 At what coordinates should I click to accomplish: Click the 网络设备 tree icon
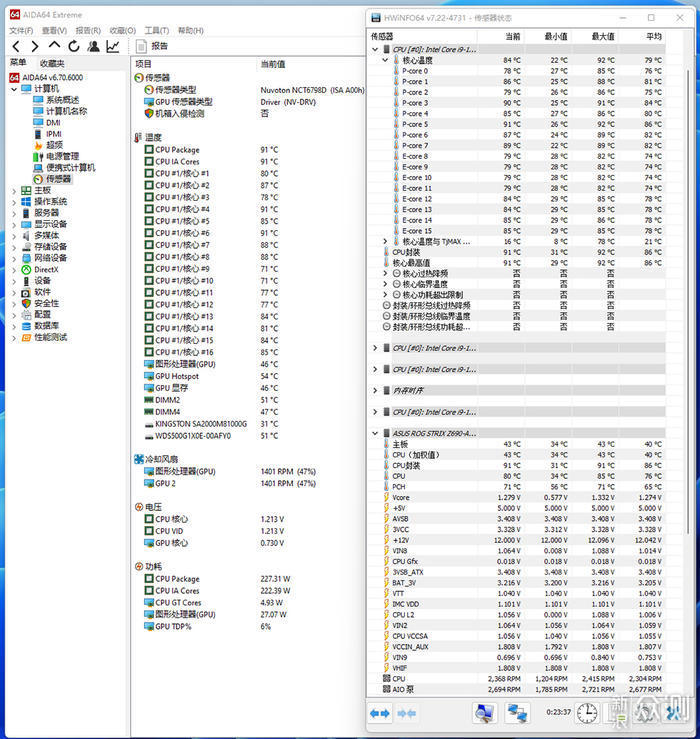(26, 258)
